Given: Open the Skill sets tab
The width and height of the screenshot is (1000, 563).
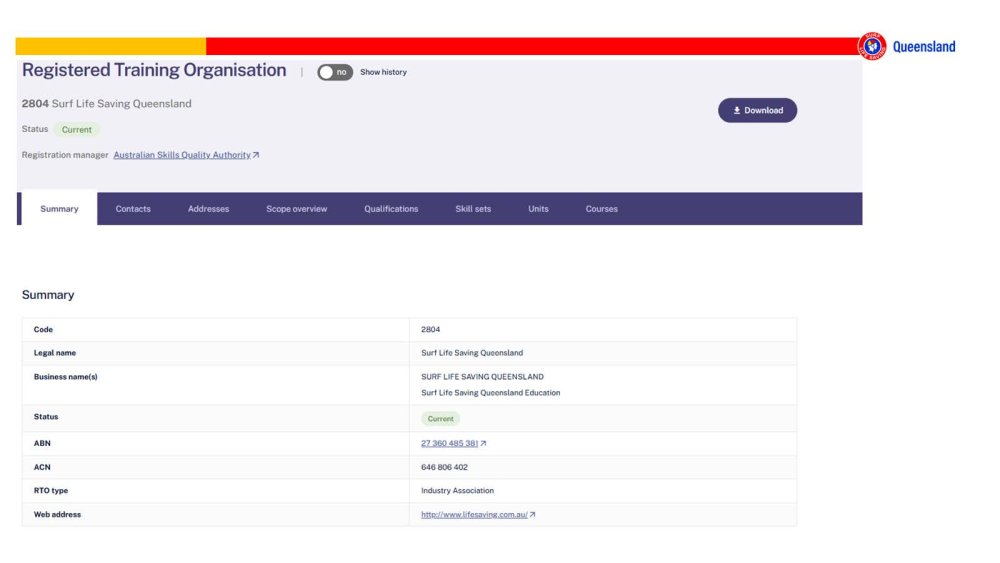Looking at the screenshot, I should tap(473, 208).
